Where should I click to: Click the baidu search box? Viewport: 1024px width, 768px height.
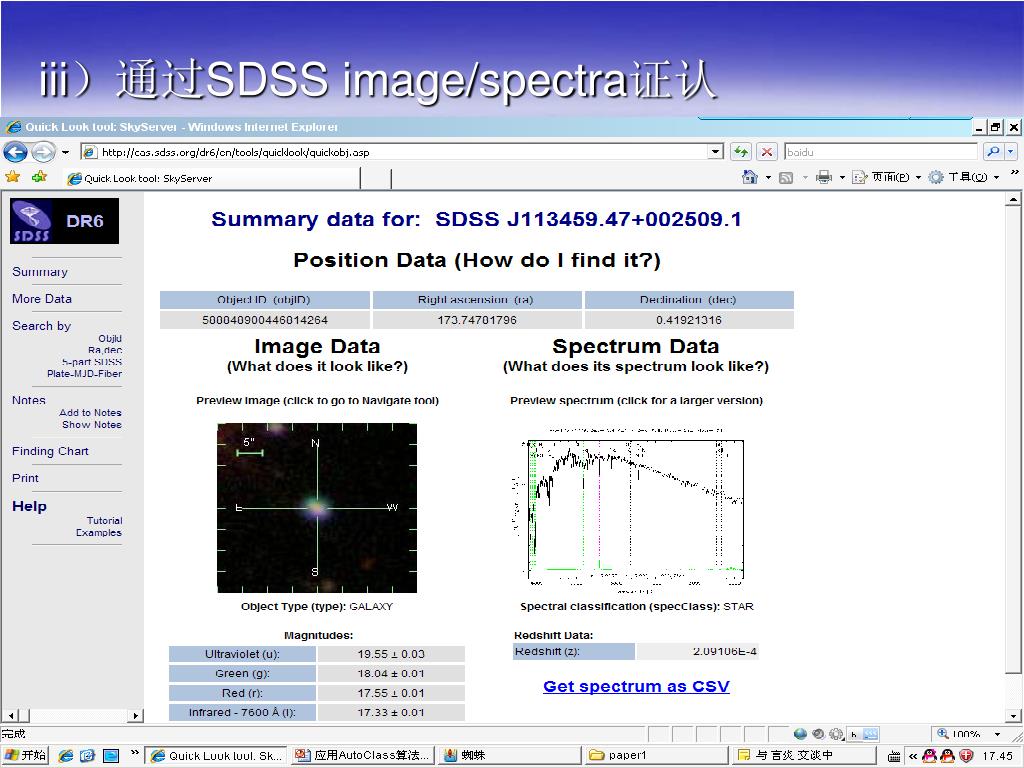click(880, 152)
